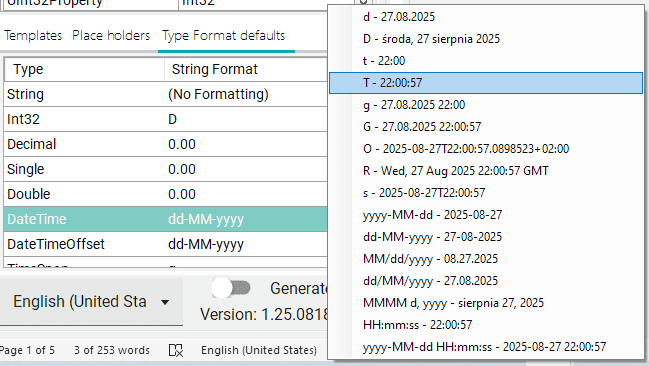Click 'Page 1 of 5' in status bar

[x=27, y=350]
